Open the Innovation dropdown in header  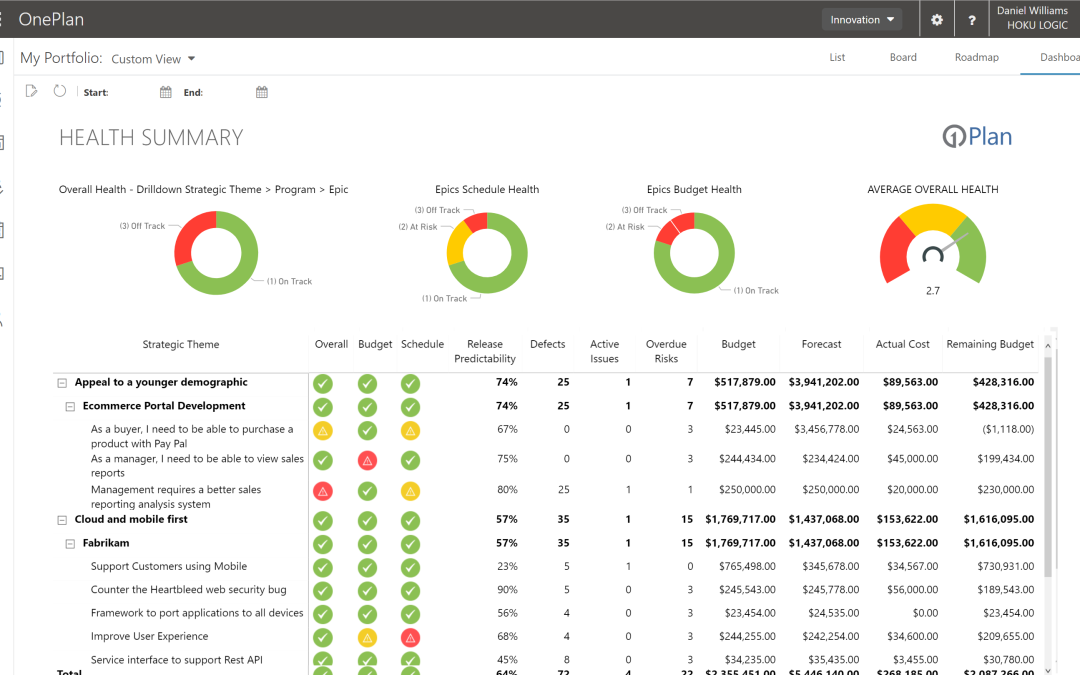pos(861,20)
